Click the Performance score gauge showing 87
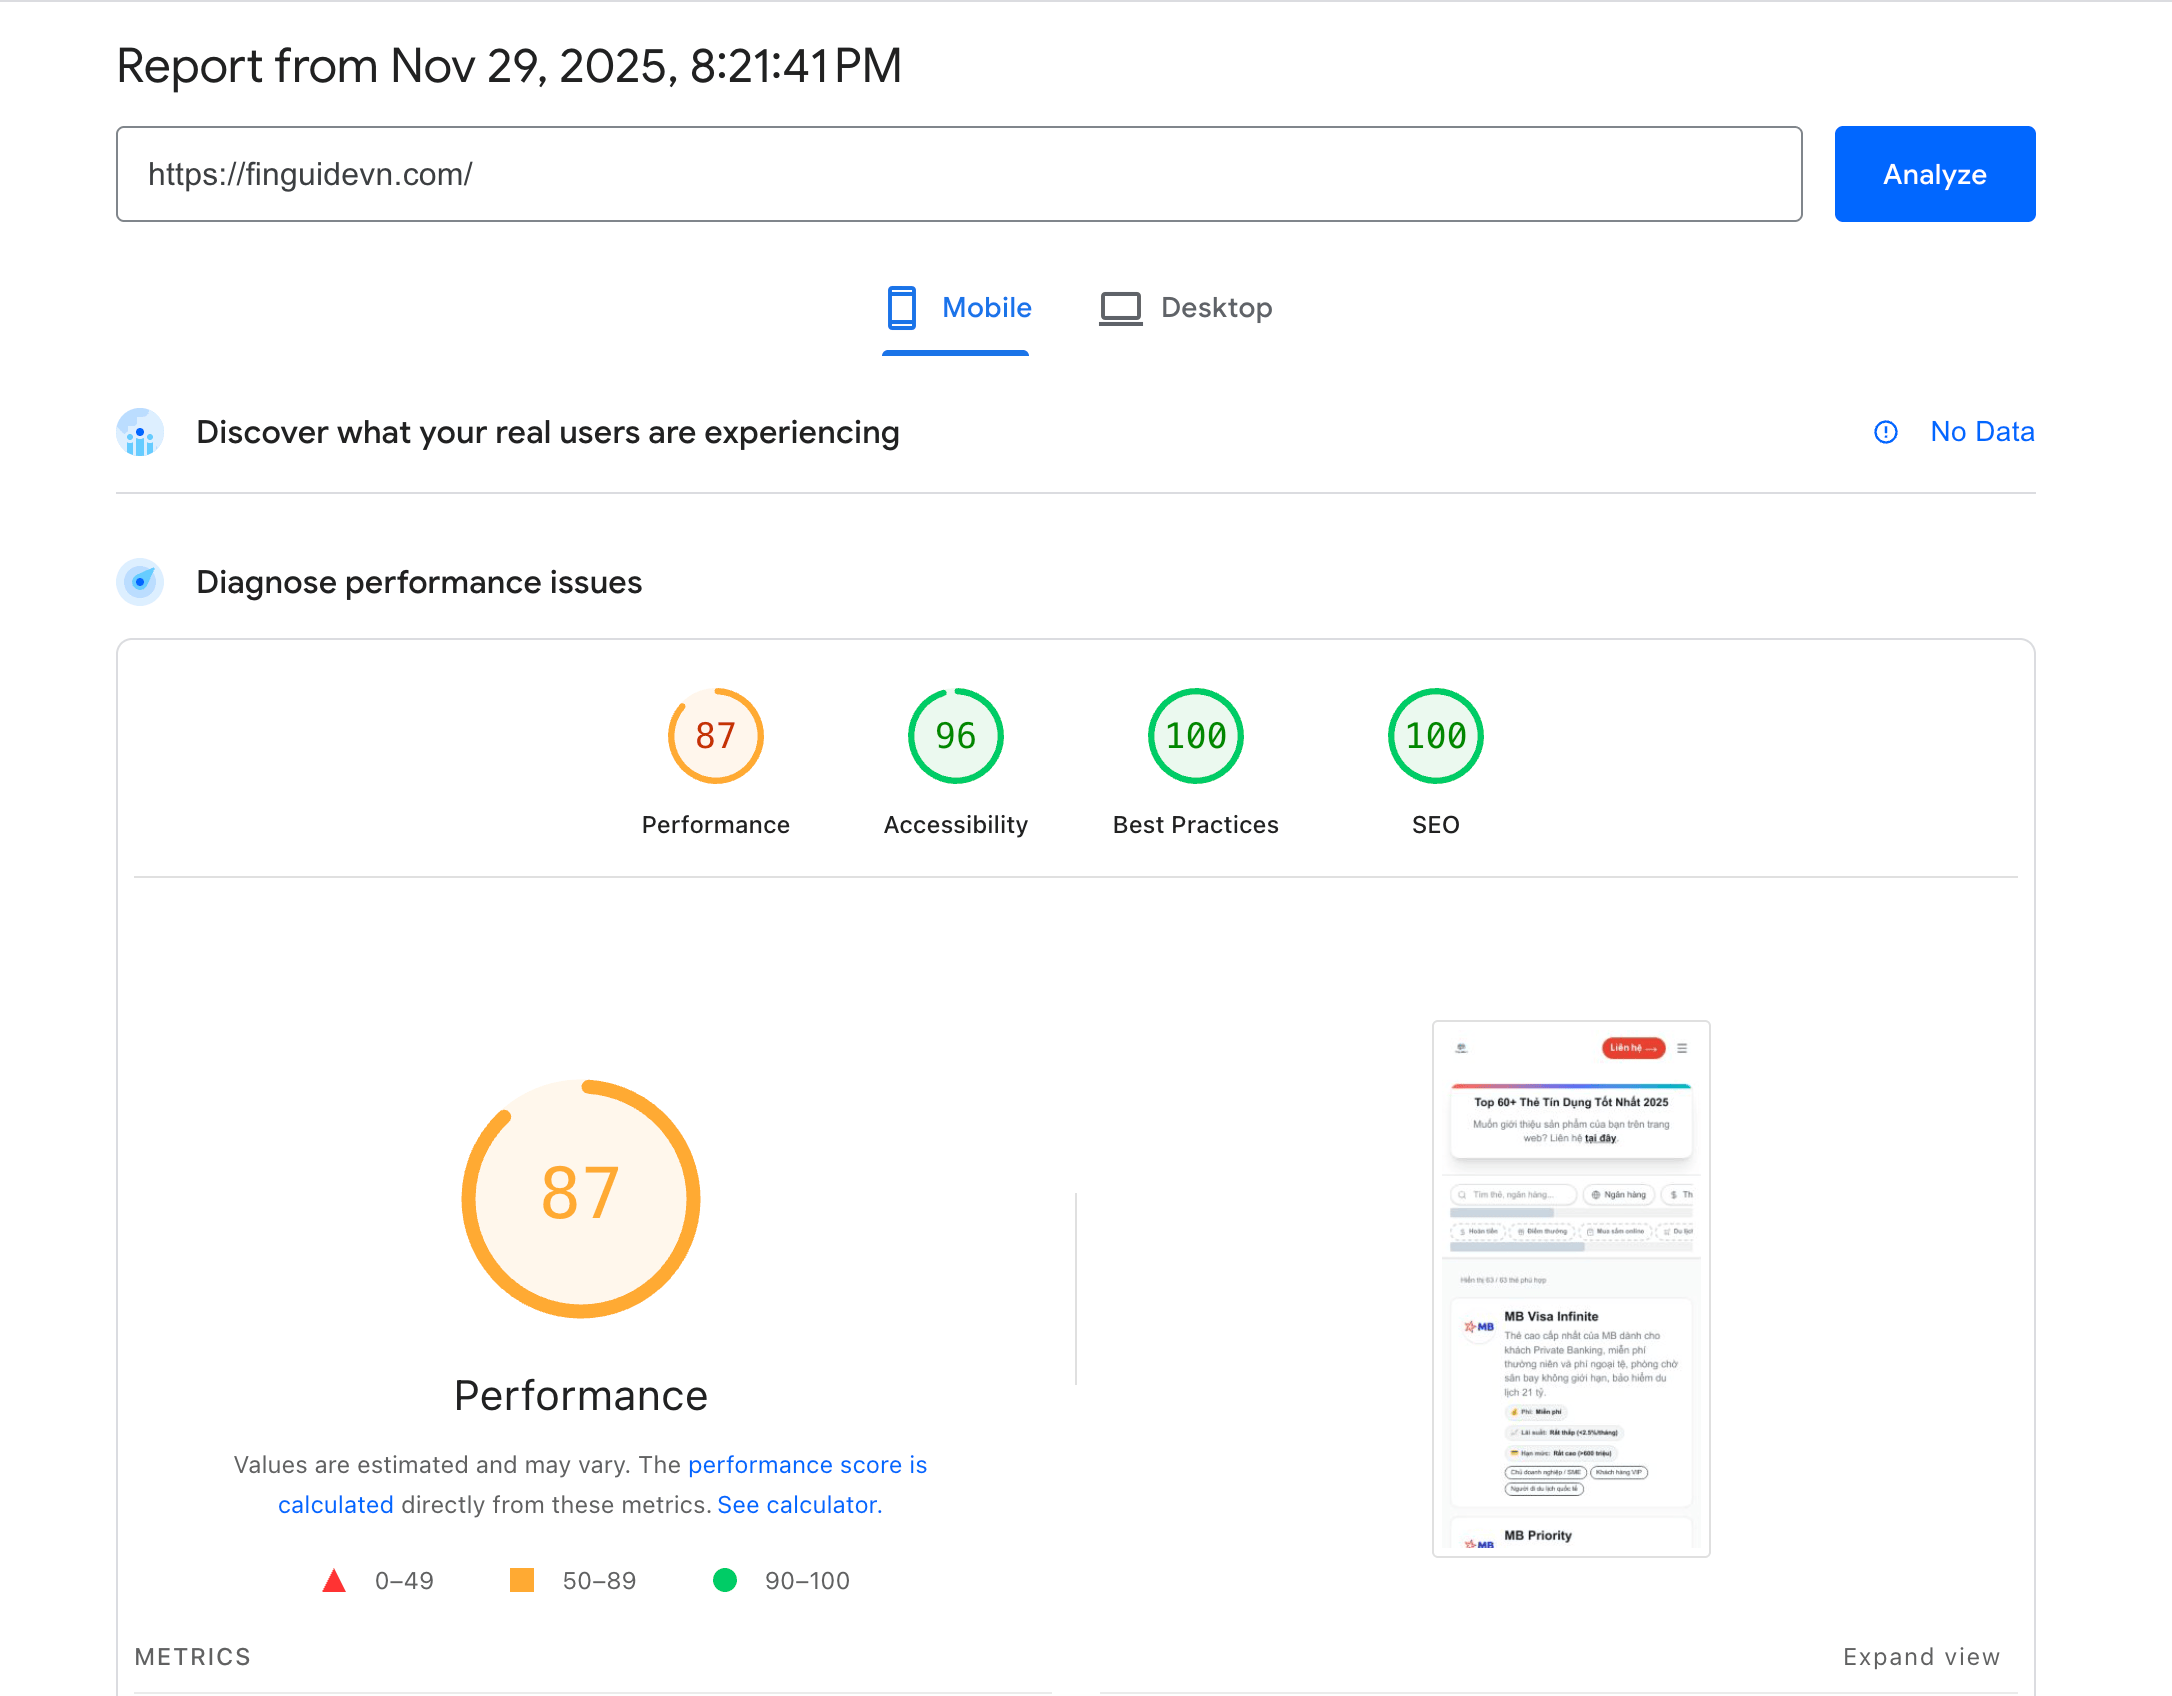The width and height of the screenshot is (2172, 1696). 715,736
